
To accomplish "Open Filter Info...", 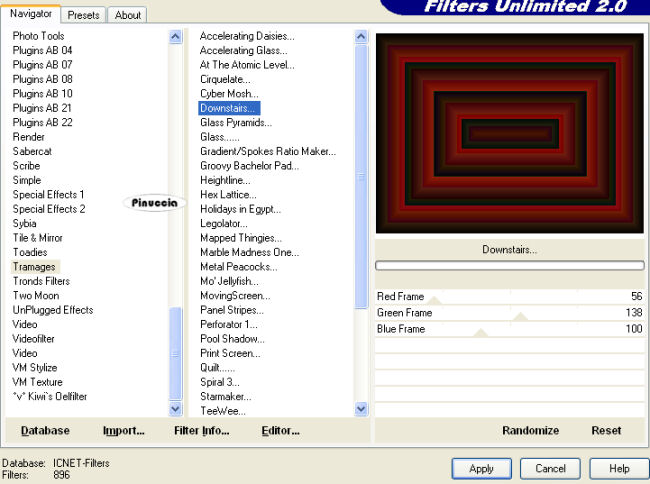I will point(201,431).
